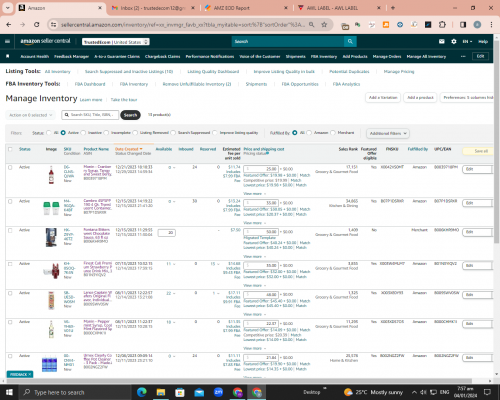Open the Mail app from the taskbar
Image resolution: width=500 pixels, height=400 pixels.
tap(199, 392)
